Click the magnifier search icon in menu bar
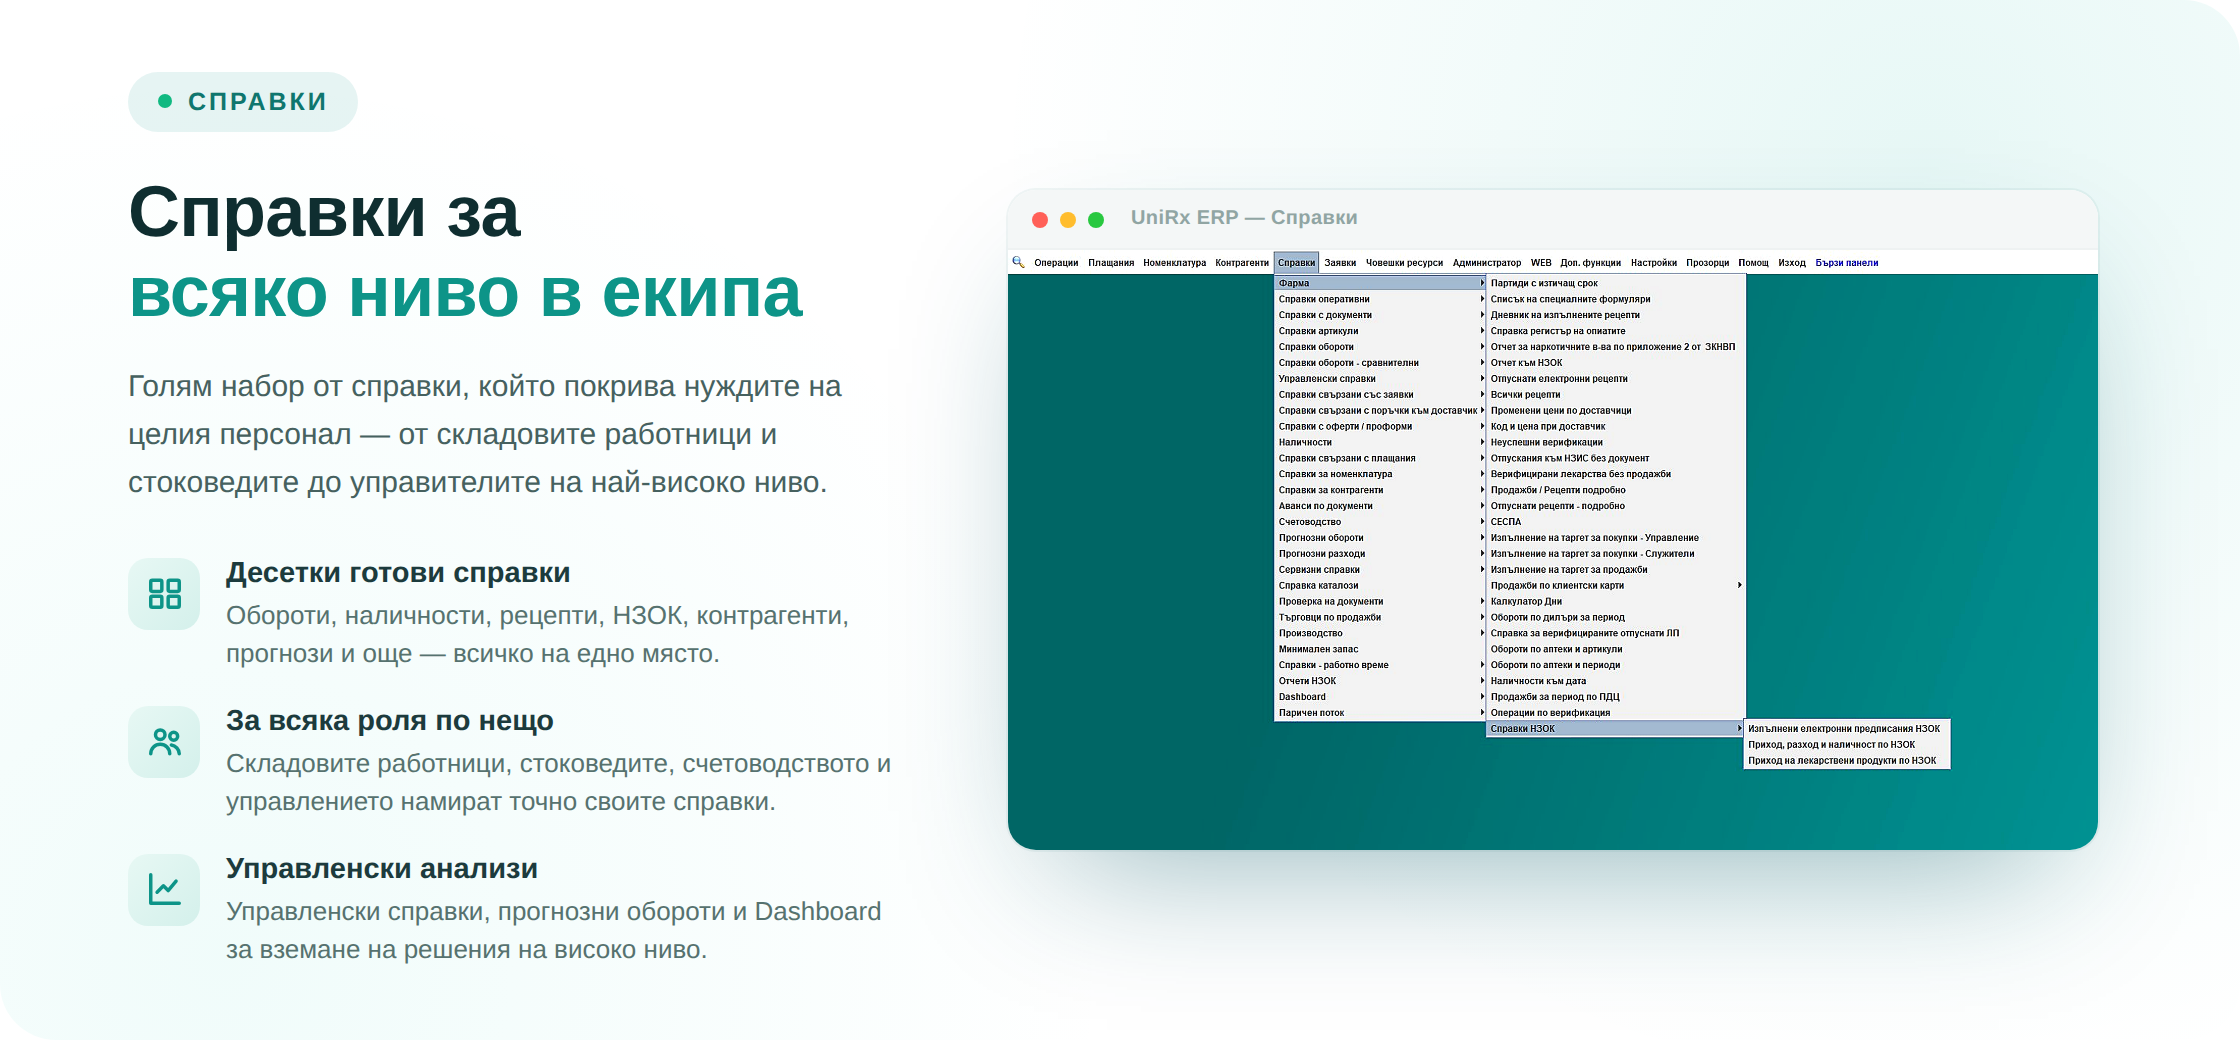Screen dimensions: 2240x1040 click(1018, 262)
